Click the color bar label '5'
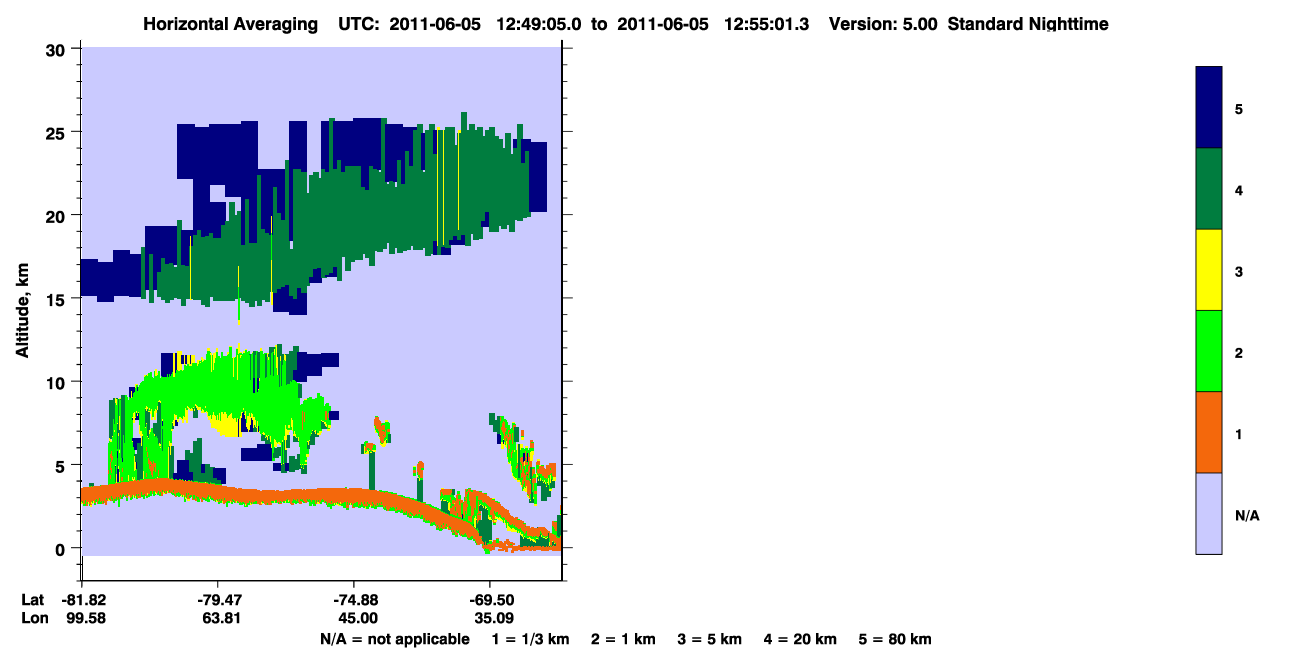The width and height of the screenshot is (1300, 667). 1239,108
